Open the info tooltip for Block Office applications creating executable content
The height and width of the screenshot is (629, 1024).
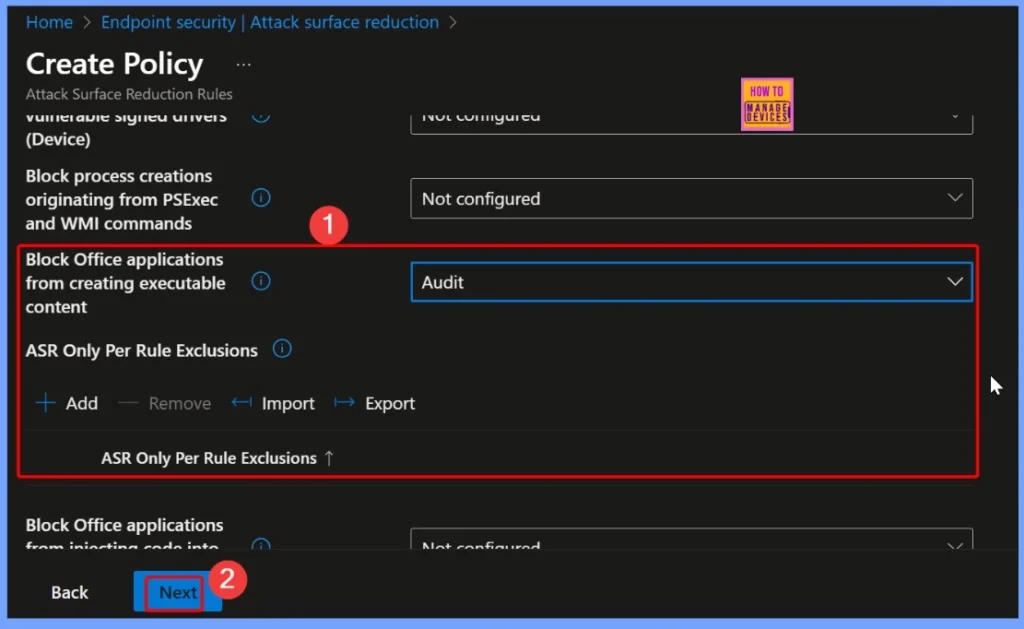click(x=261, y=282)
